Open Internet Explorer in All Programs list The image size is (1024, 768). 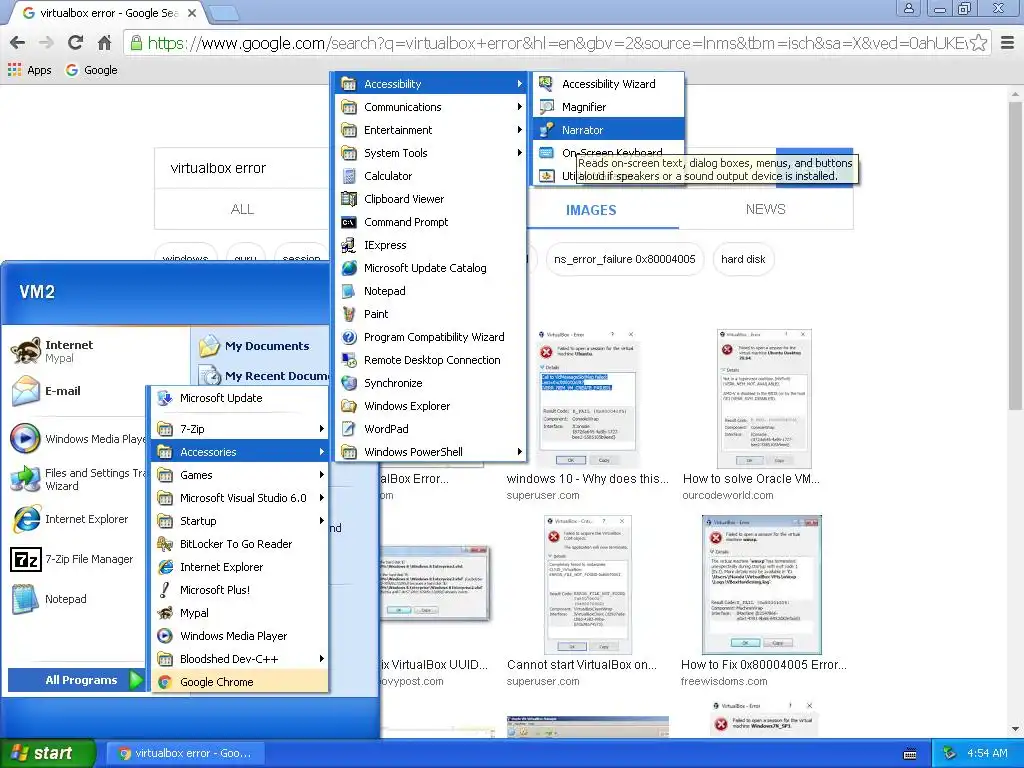tap(240, 567)
